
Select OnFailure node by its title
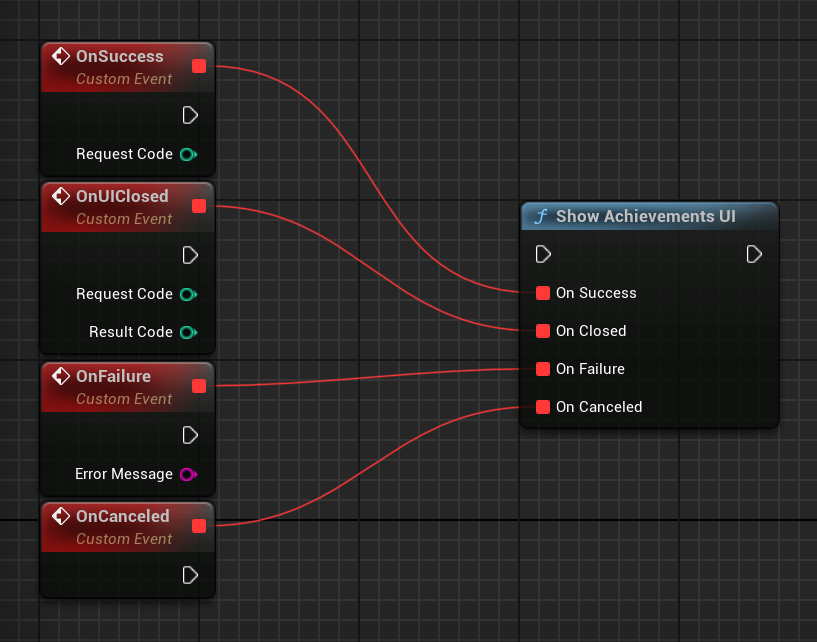coord(114,376)
